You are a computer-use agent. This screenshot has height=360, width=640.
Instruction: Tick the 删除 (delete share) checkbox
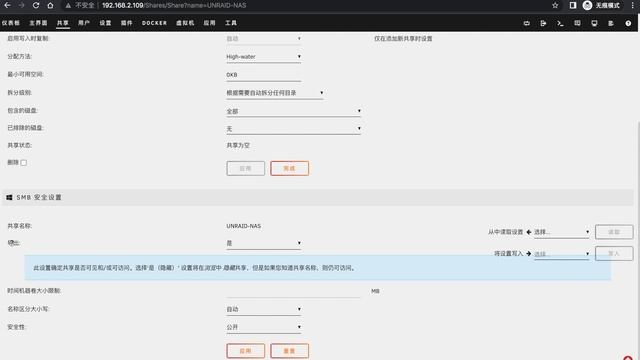[24, 163]
